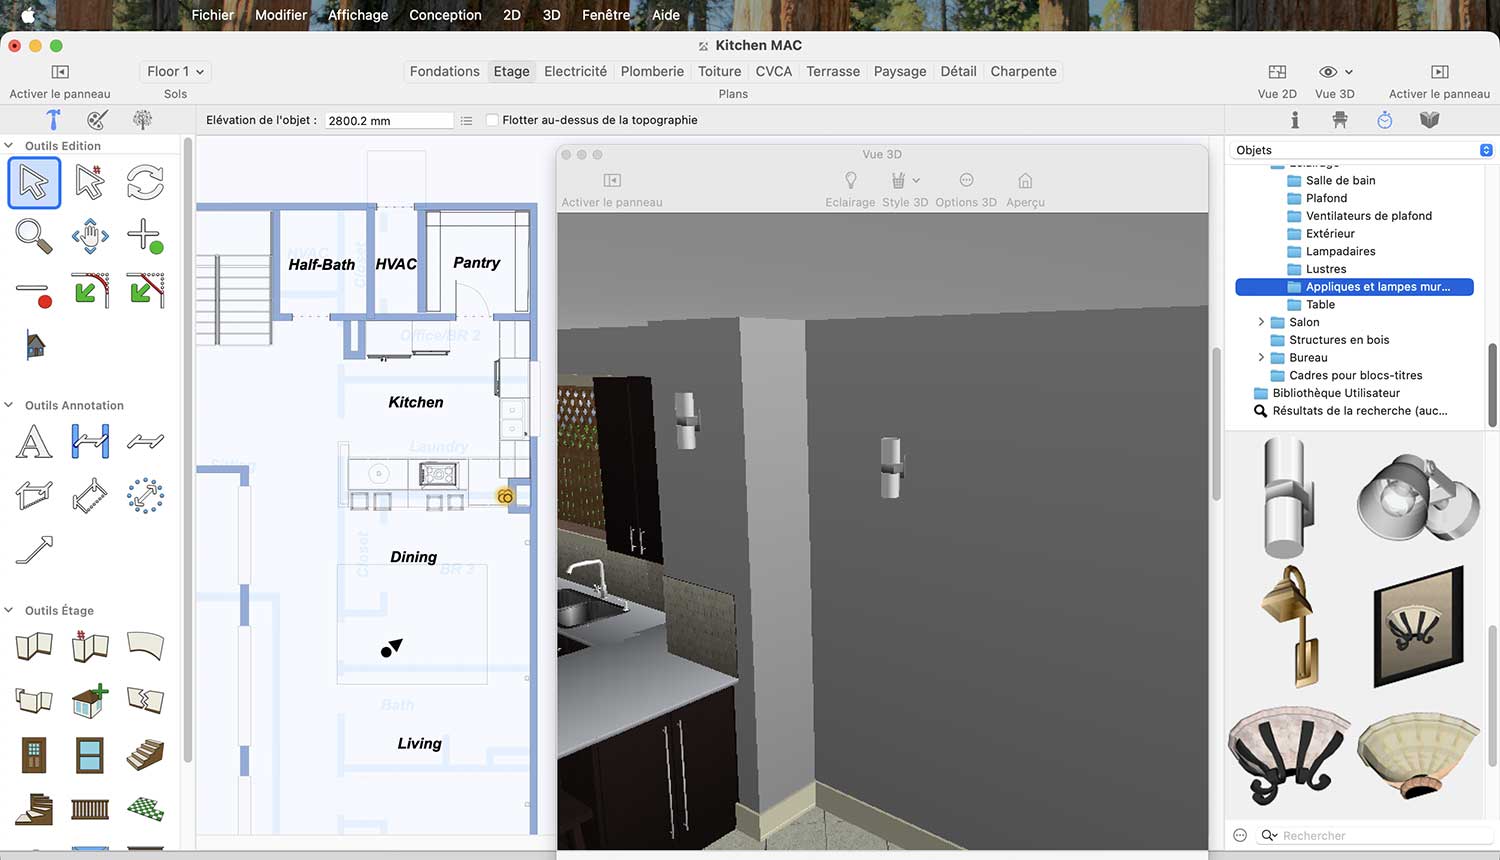Expand the Salon folder

coord(1261,322)
